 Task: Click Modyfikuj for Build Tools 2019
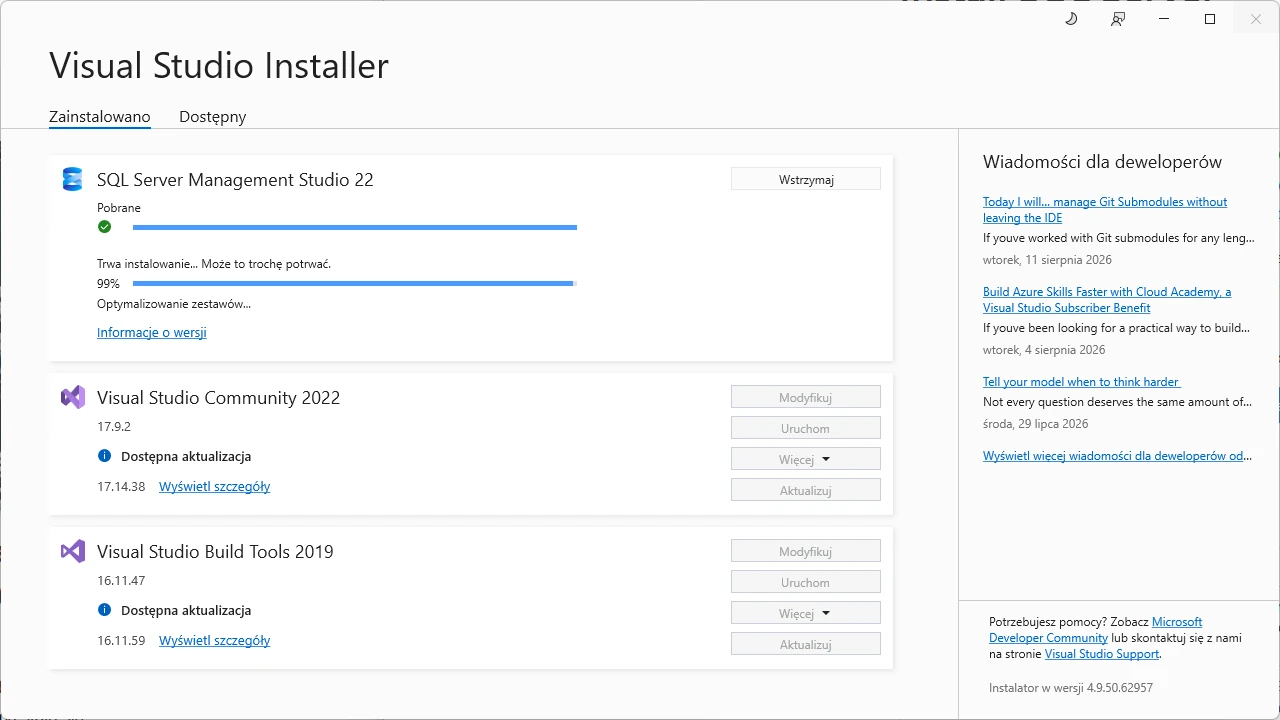click(806, 551)
